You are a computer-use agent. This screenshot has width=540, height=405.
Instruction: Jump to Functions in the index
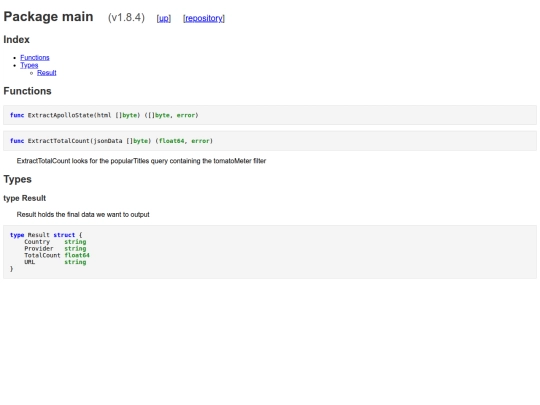pyautogui.click(x=35, y=58)
